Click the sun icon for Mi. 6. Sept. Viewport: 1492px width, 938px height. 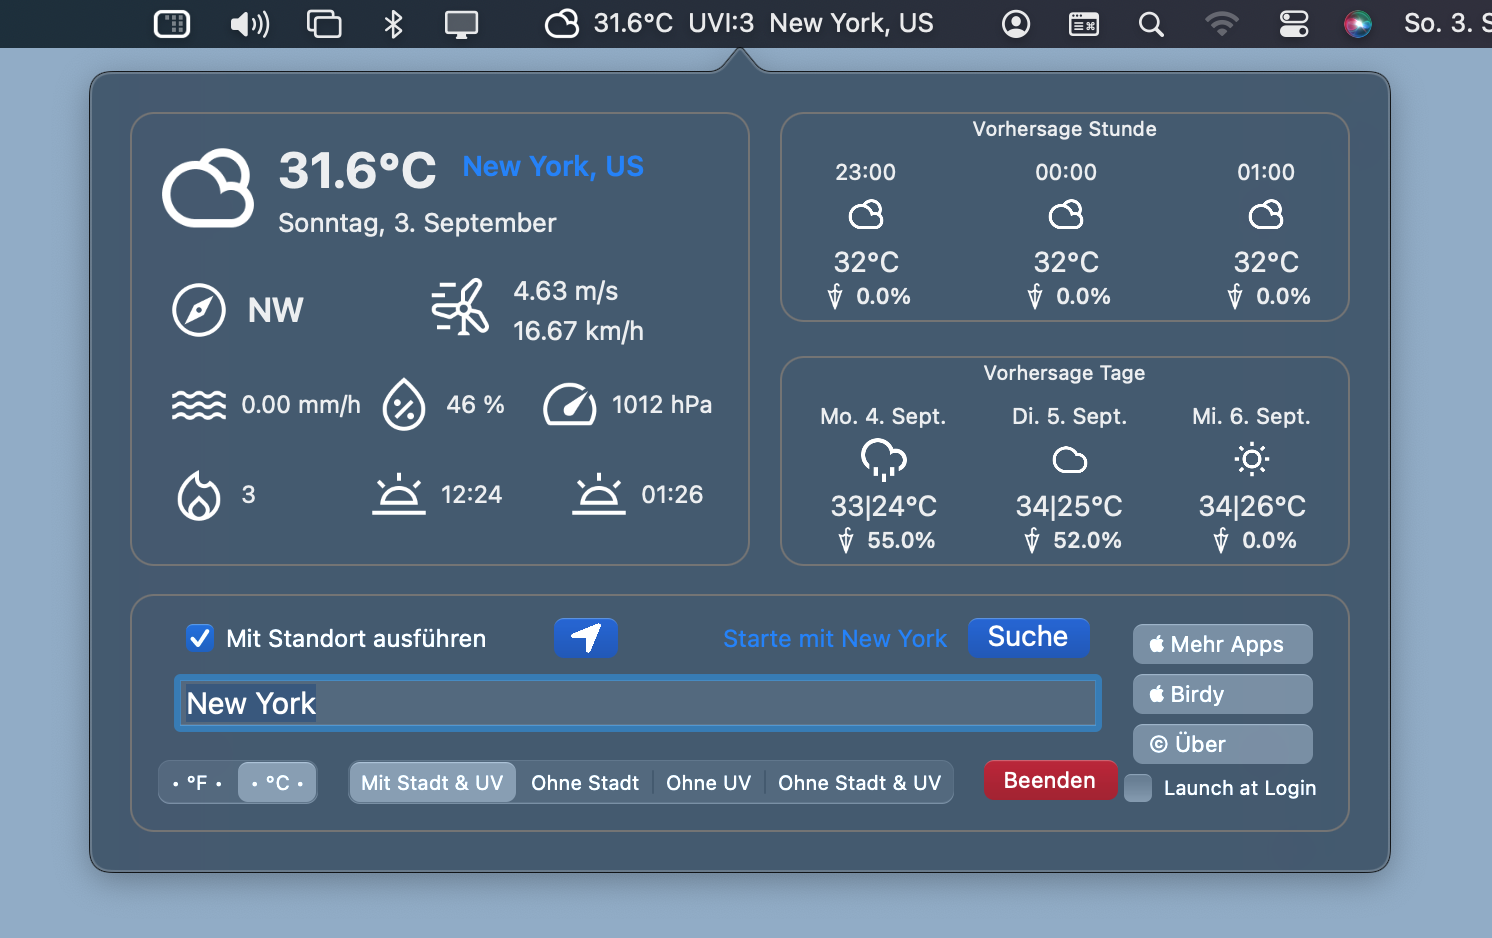pos(1252,459)
